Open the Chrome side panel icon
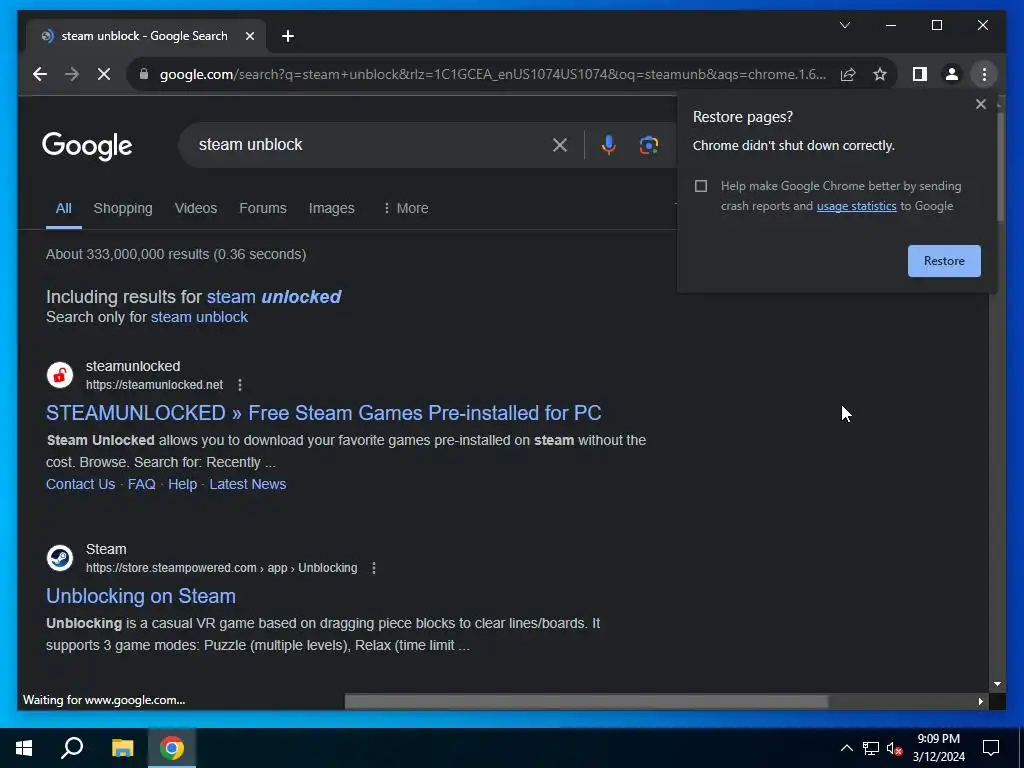 click(x=920, y=74)
